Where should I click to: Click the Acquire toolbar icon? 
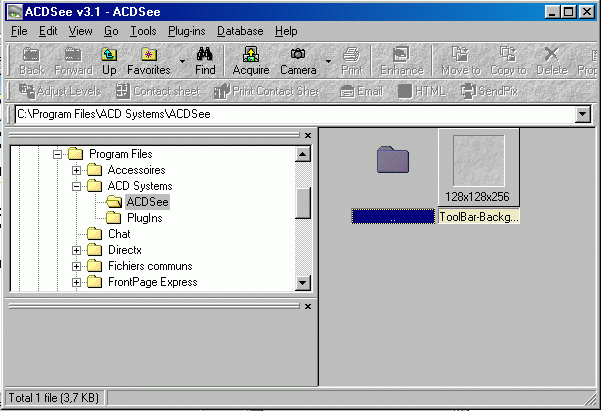[x=251, y=54]
